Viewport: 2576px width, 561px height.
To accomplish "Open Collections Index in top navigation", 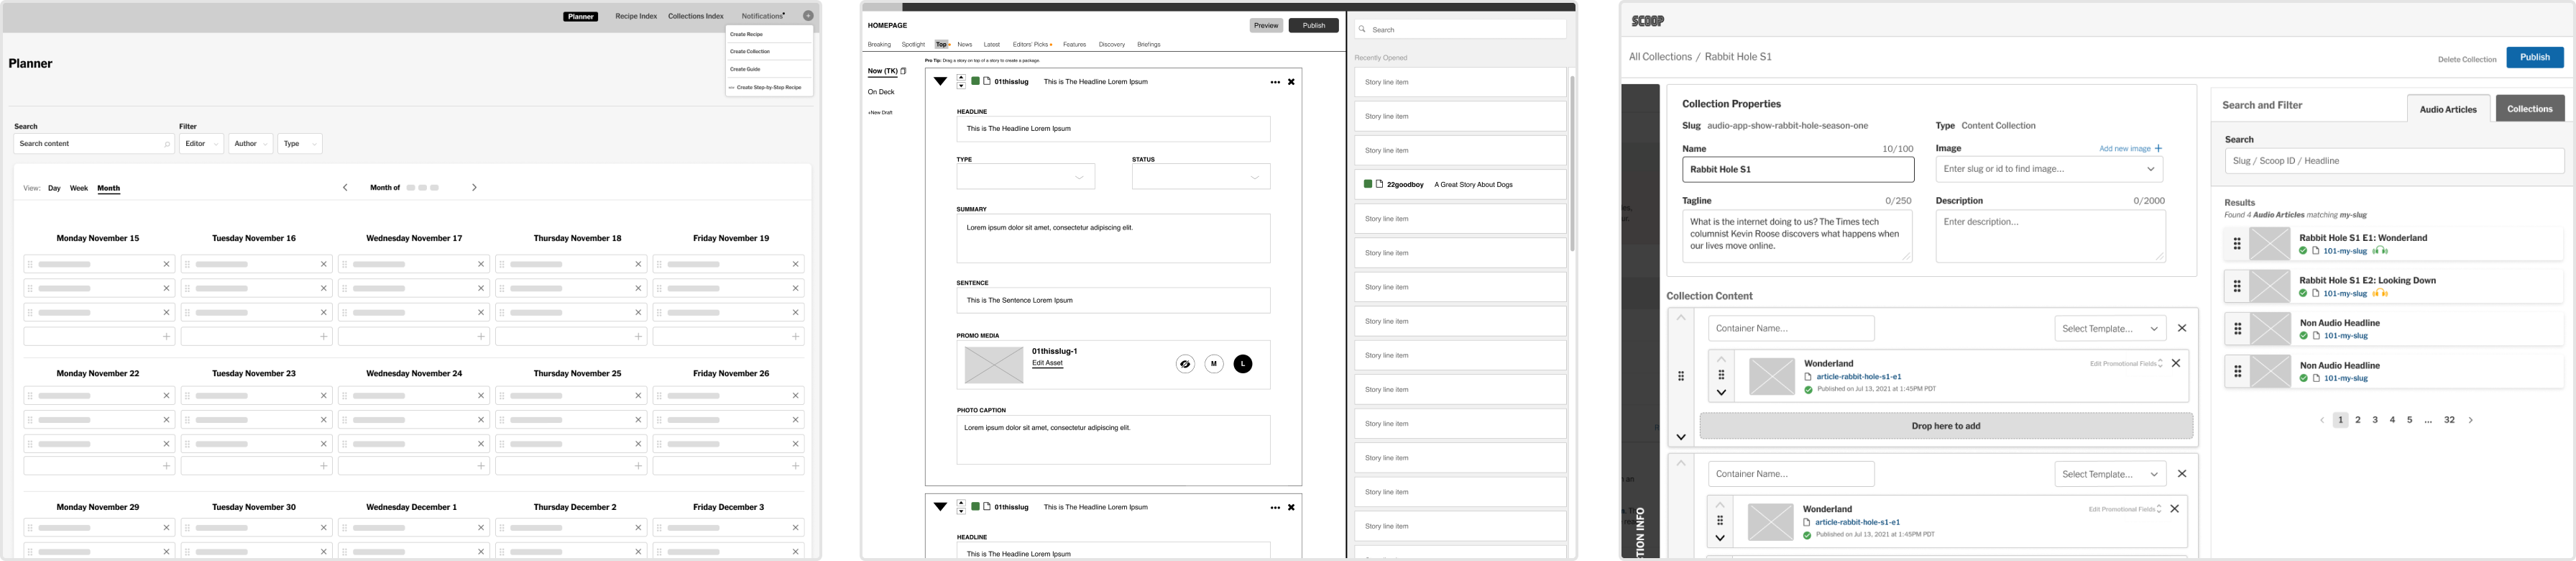I will click(695, 16).
